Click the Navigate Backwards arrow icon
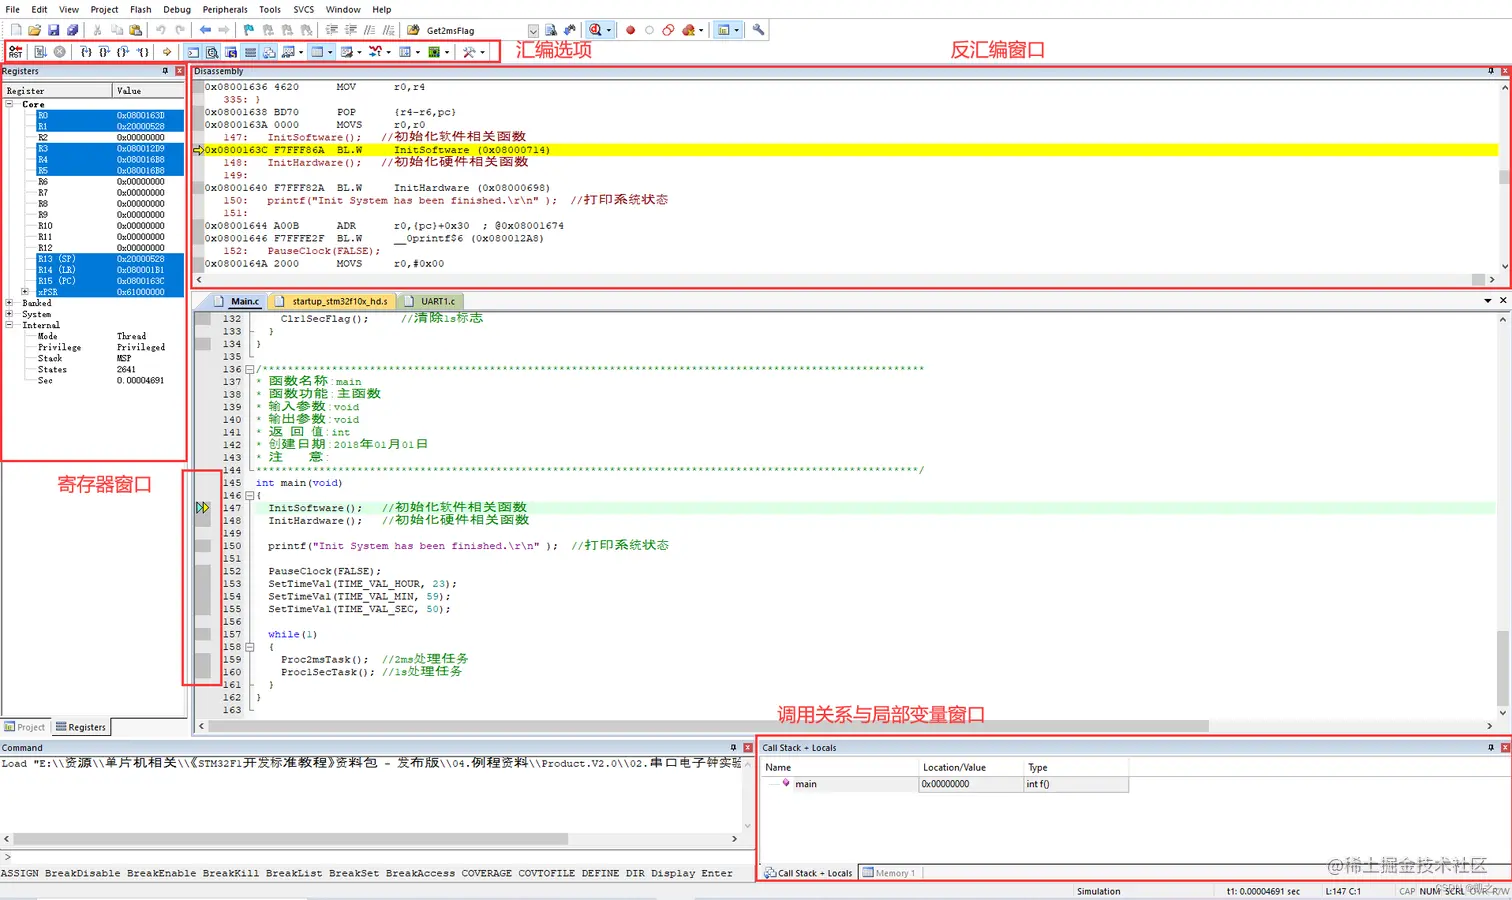Image resolution: width=1512 pixels, height=900 pixels. coord(205,30)
